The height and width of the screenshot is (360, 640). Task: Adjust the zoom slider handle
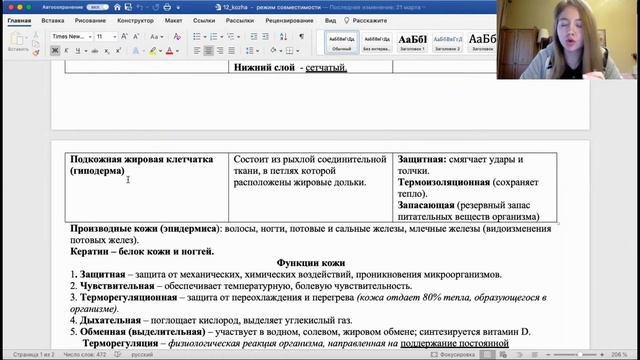pyautogui.click(x=580, y=355)
